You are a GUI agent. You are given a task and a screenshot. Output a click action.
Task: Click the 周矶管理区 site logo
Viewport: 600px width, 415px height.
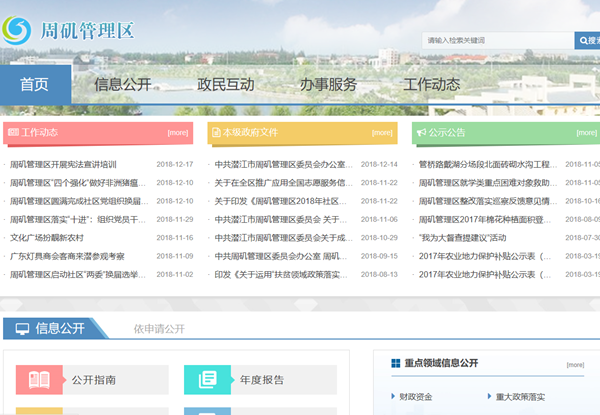coord(68,32)
